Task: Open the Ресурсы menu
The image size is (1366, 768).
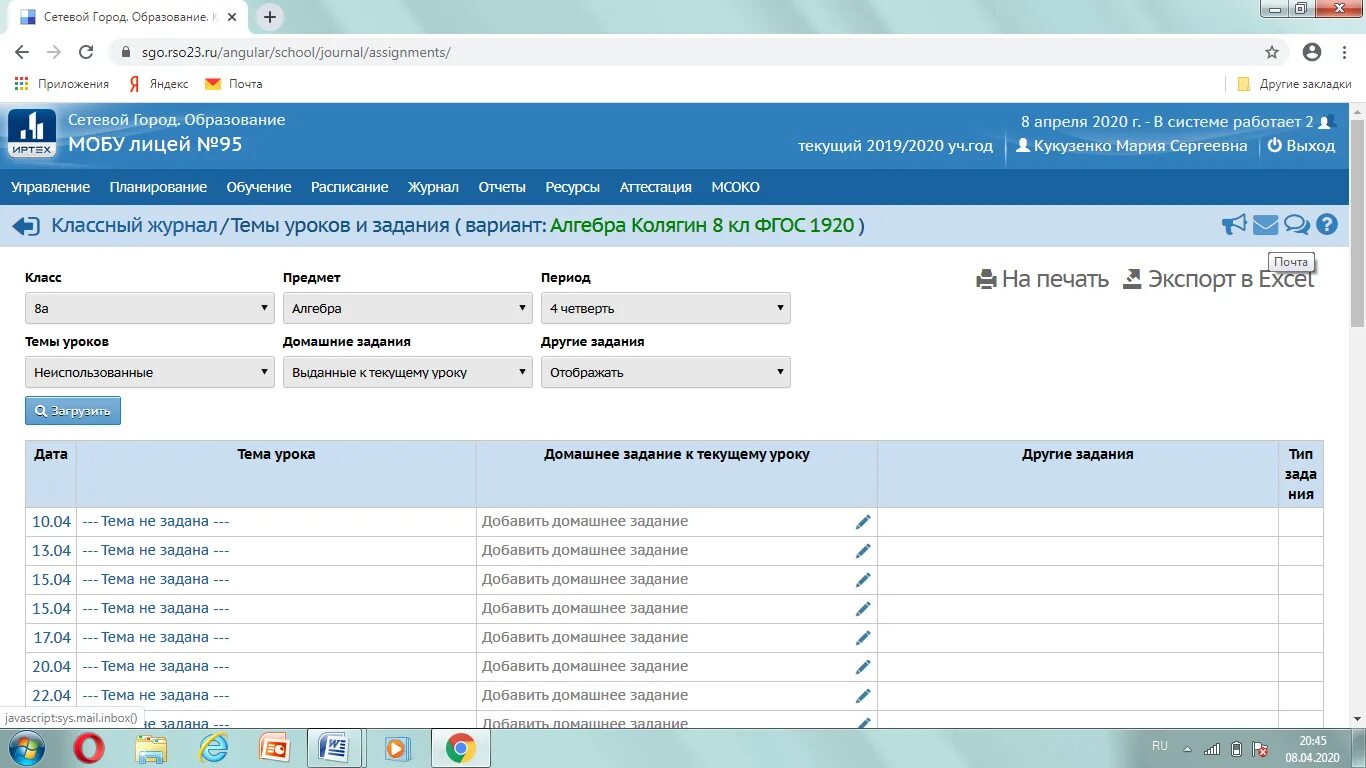Action: (x=573, y=187)
